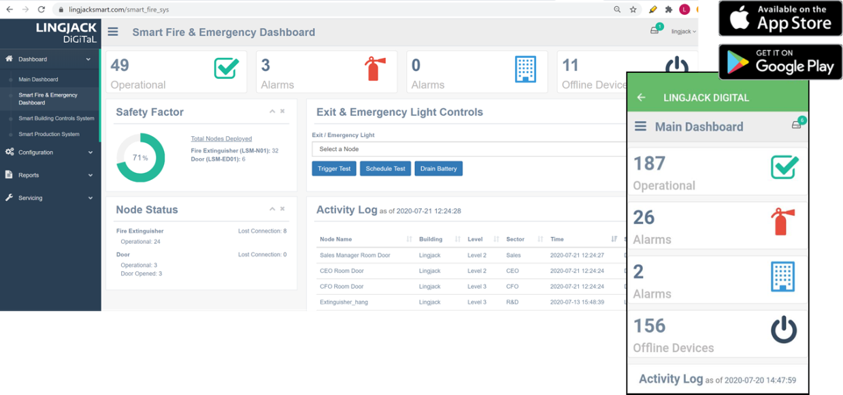Expand the Configuration sidebar menu
The height and width of the screenshot is (395, 843).
pos(50,153)
